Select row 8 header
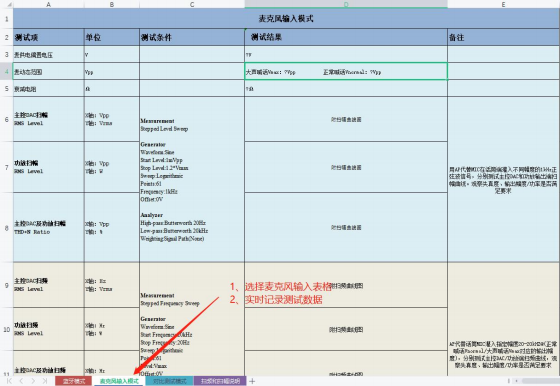This screenshot has height=386, width=560. coord(6,227)
